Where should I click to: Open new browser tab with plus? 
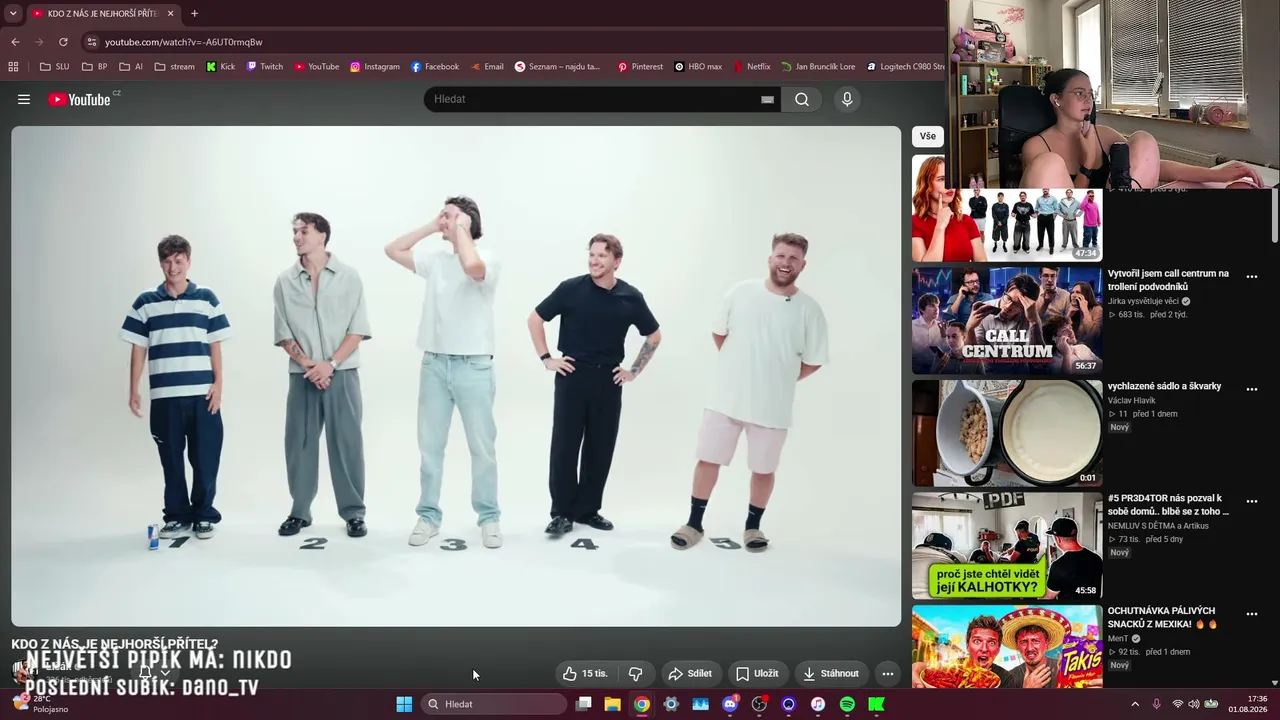194,13
